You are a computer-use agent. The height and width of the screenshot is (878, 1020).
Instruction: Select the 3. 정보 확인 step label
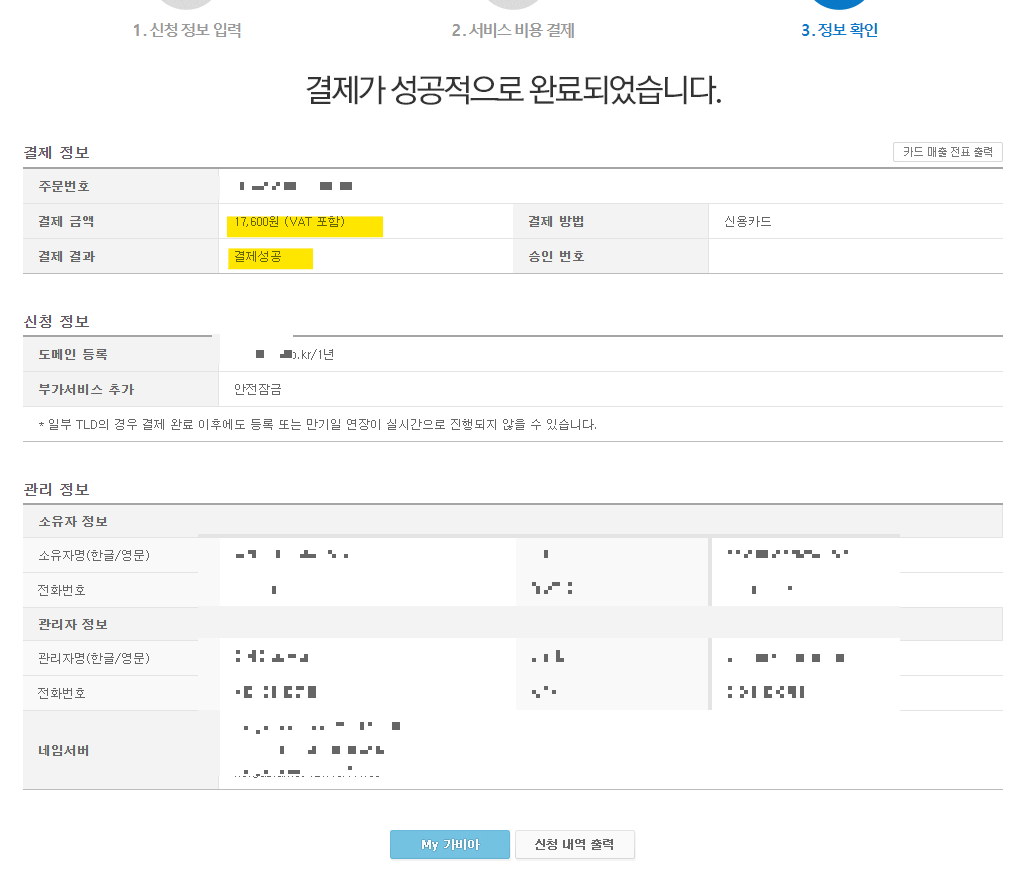838,30
